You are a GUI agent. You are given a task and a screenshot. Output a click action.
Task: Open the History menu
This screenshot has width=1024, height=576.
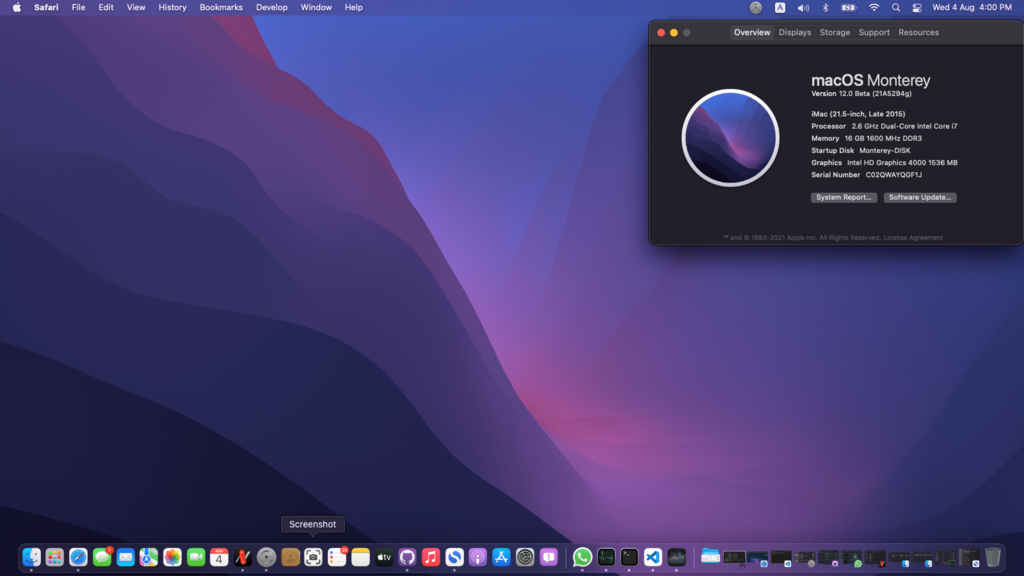click(172, 7)
